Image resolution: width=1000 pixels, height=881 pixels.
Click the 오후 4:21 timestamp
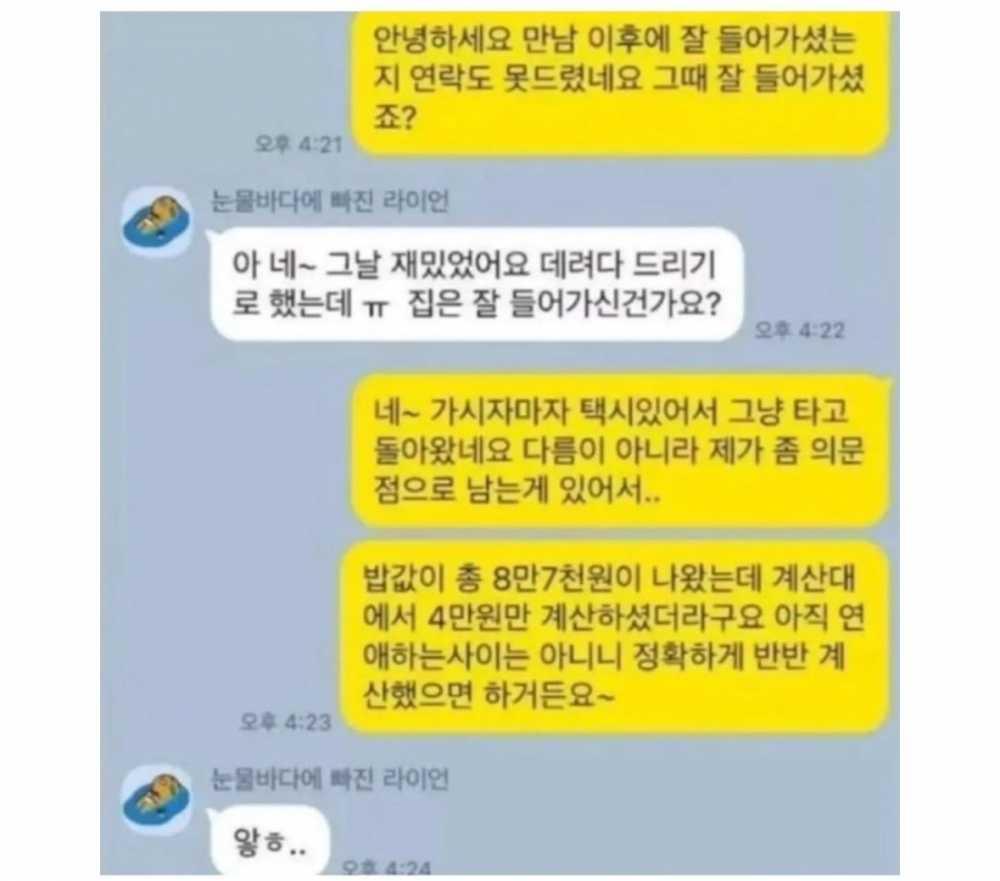pyautogui.click(x=298, y=144)
